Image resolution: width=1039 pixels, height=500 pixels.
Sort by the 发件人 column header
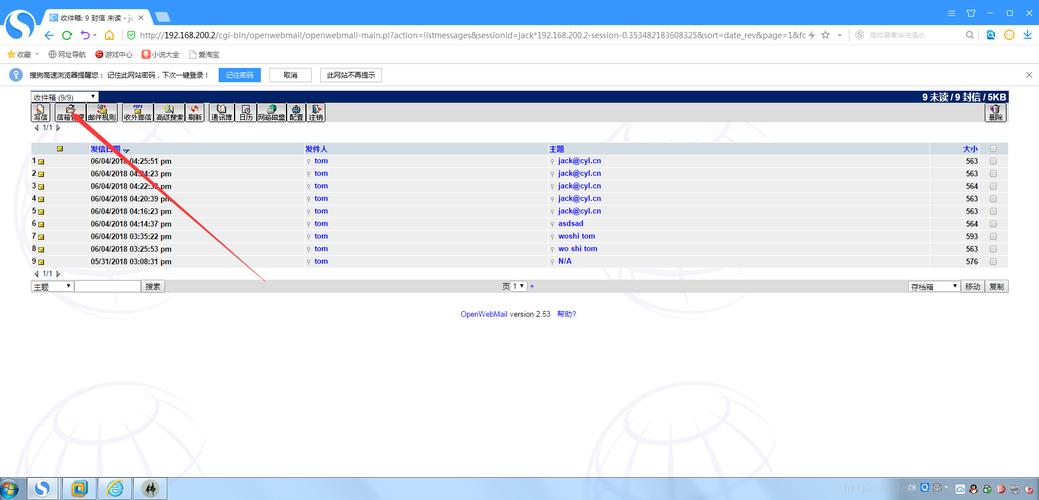pos(316,149)
